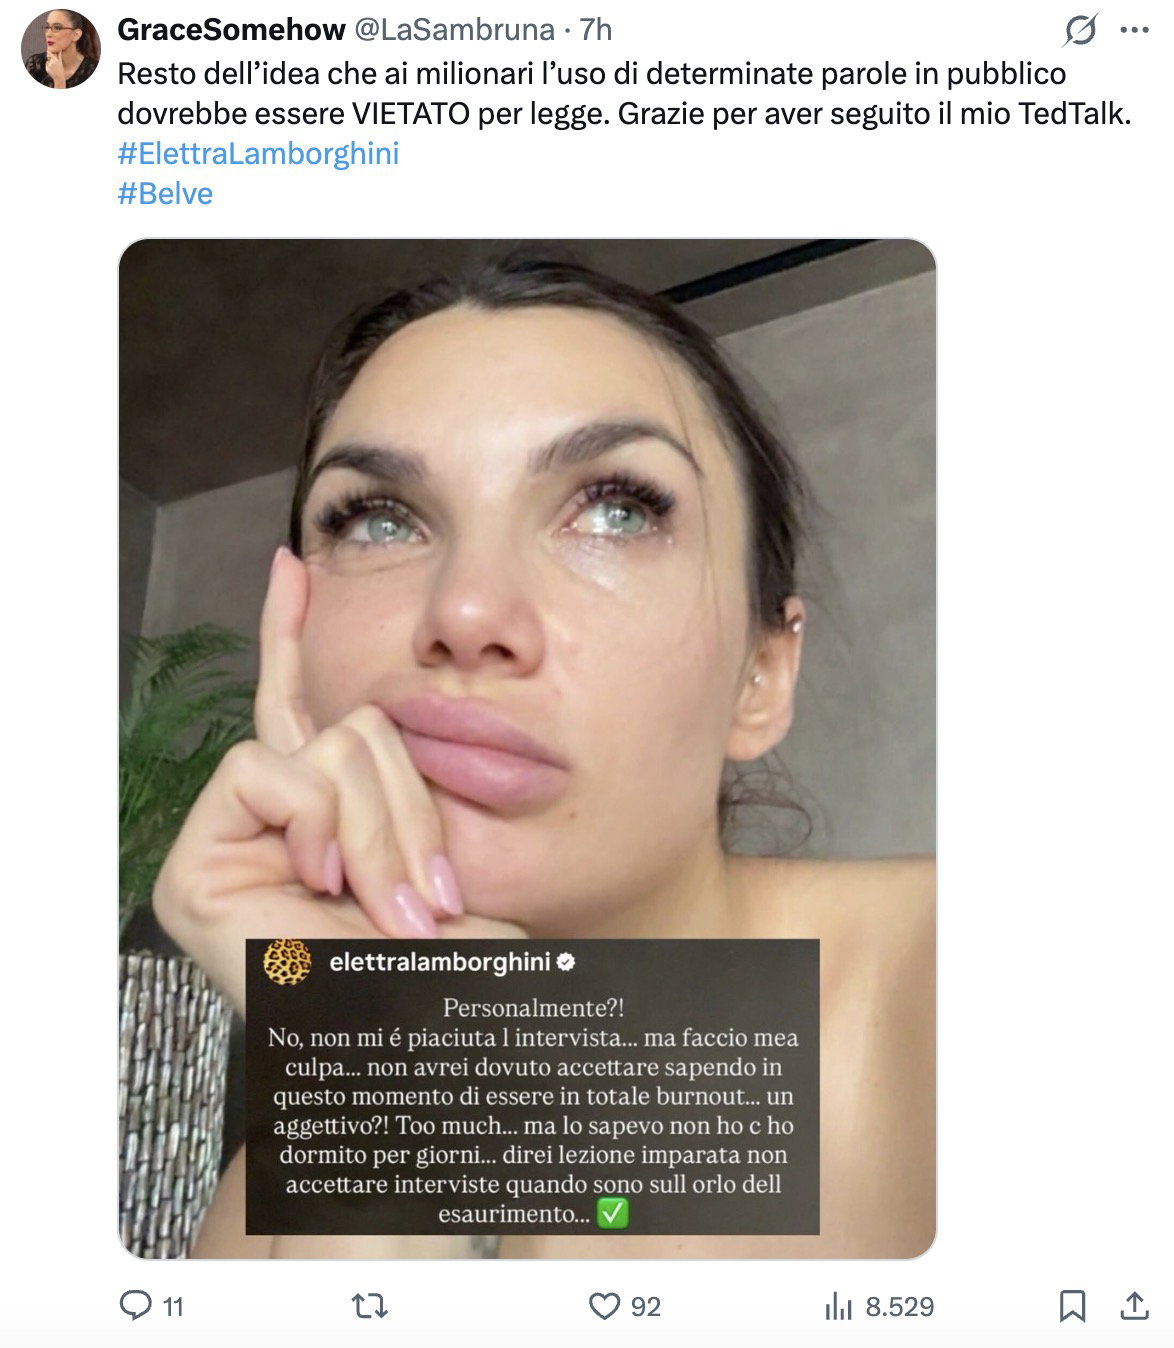Screen dimensions: 1174x1348
Task: Open the #ElettraLamborghini hashtag
Action: [258, 153]
